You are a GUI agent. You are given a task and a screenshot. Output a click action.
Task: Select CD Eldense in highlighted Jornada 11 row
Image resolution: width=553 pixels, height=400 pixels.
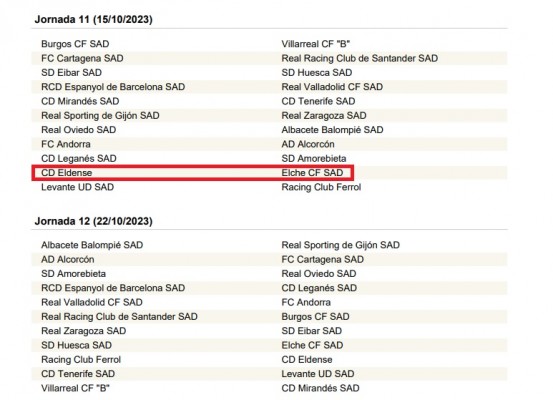pyautogui.click(x=67, y=173)
